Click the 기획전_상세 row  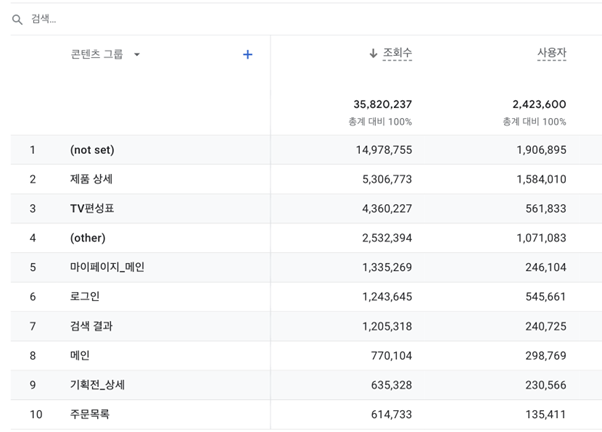pos(306,385)
